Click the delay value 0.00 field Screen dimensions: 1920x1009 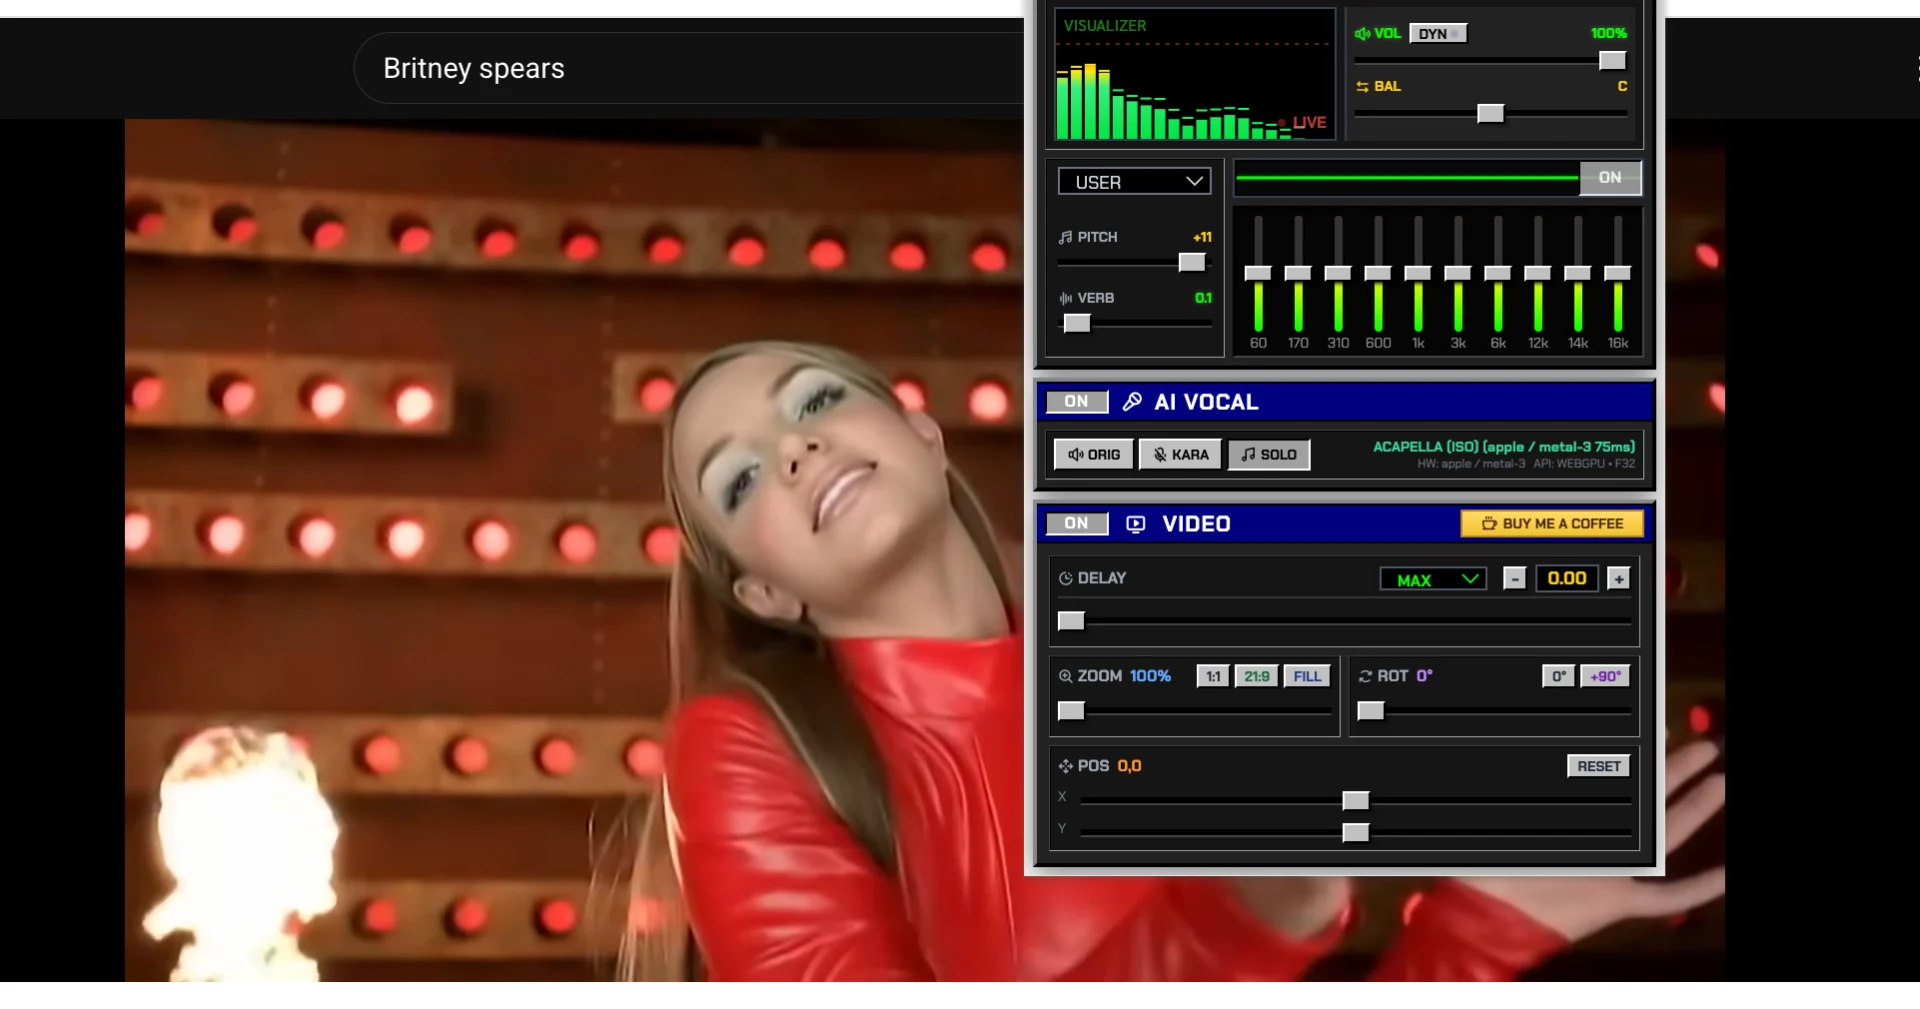[1567, 579]
